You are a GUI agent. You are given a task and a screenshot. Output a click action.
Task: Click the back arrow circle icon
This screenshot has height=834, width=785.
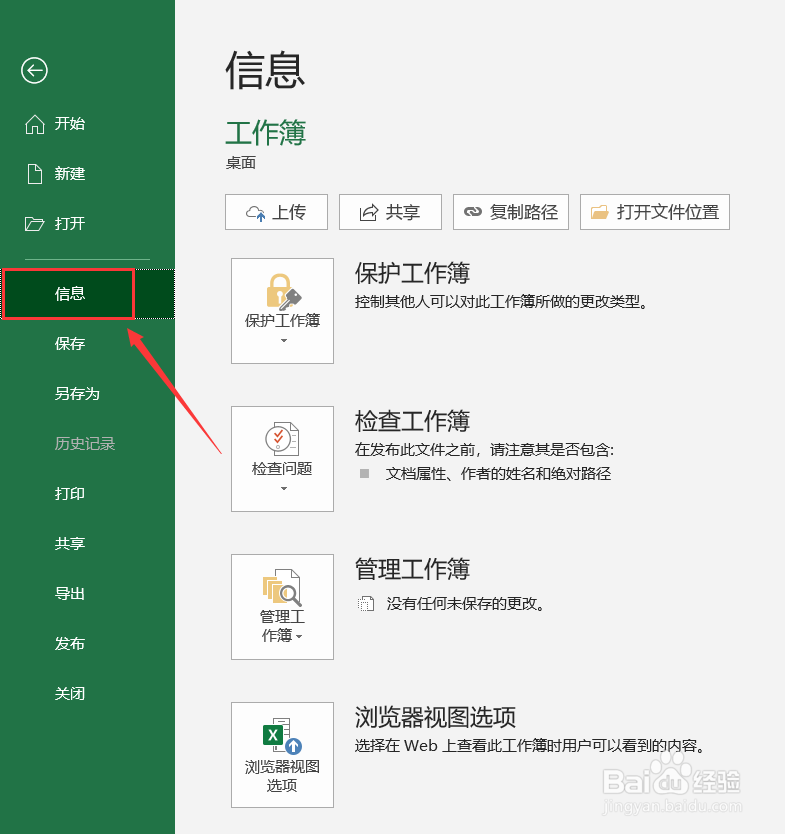(x=35, y=70)
